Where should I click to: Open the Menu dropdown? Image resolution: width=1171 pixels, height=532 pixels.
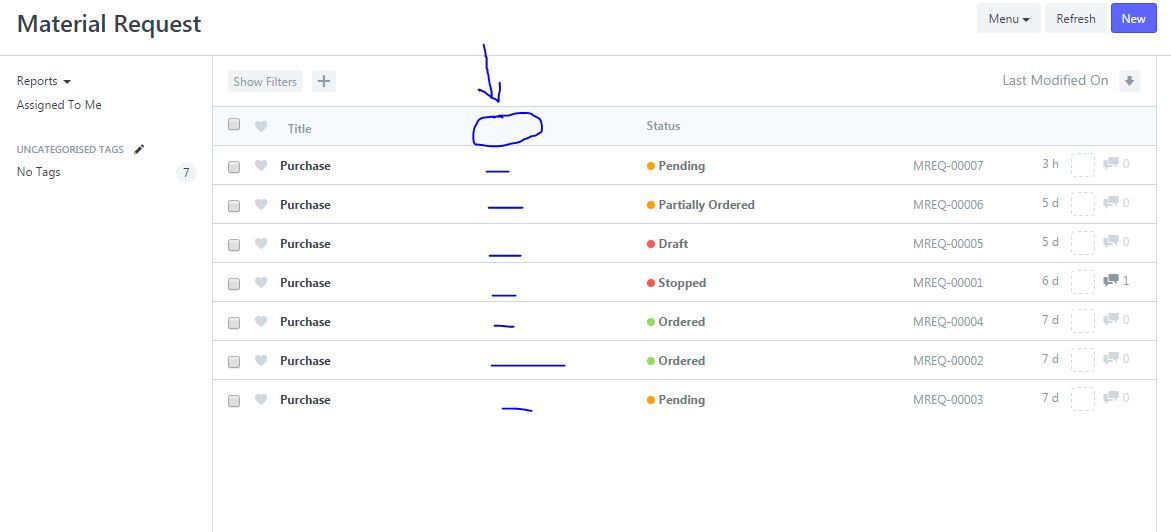[1008, 19]
